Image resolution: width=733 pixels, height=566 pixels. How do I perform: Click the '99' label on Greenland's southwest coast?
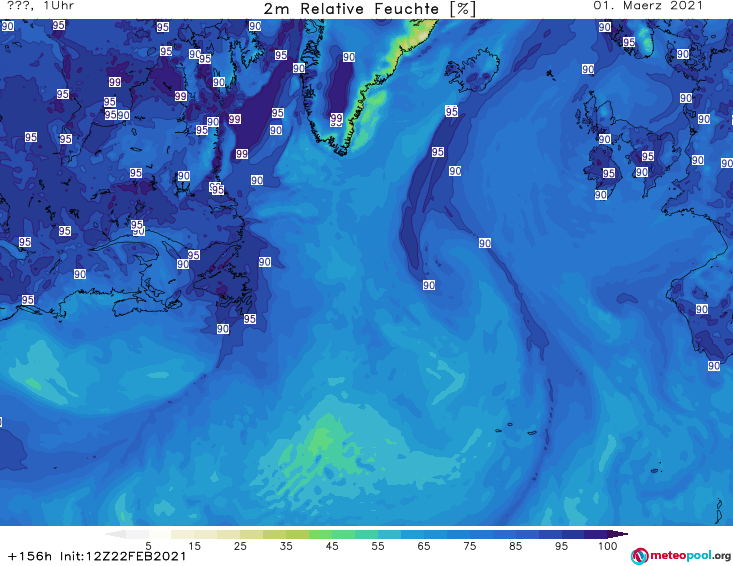336,118
